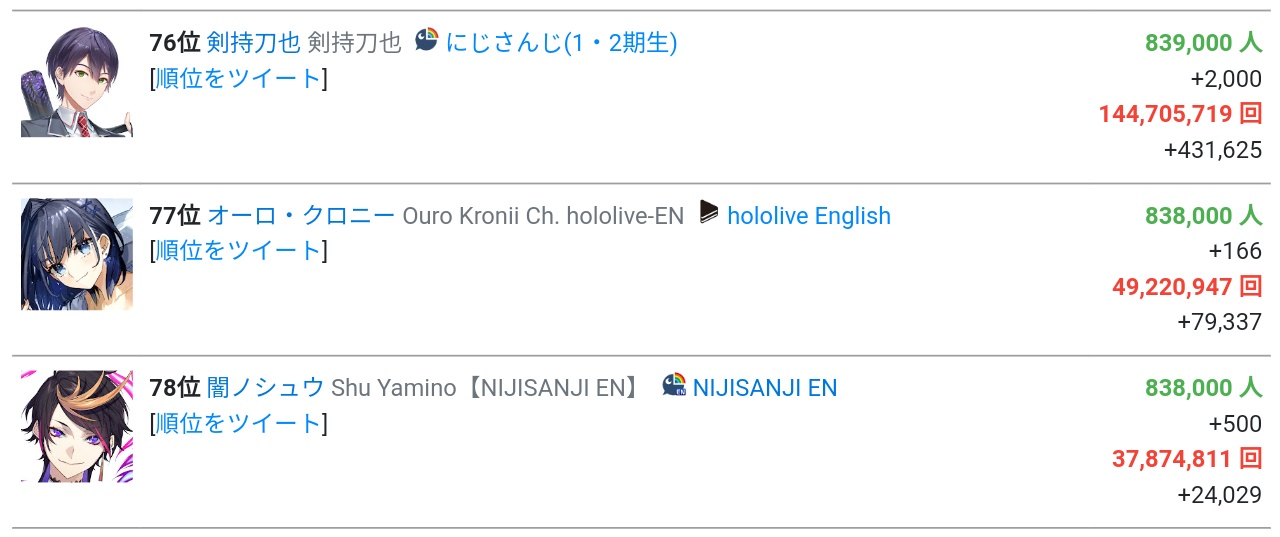
Task: Tweet the rank for 77位 Ouro Kronii
Action: [x=238, y=250]
